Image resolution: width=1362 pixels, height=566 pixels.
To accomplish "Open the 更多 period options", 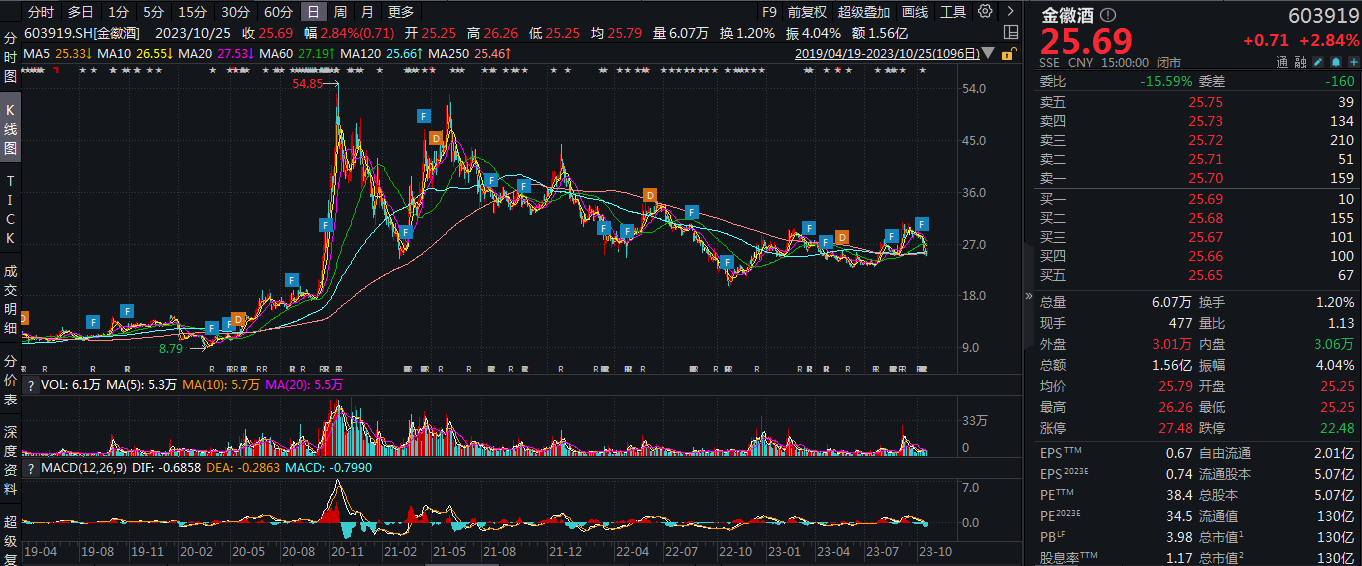I will click(401, 12).
